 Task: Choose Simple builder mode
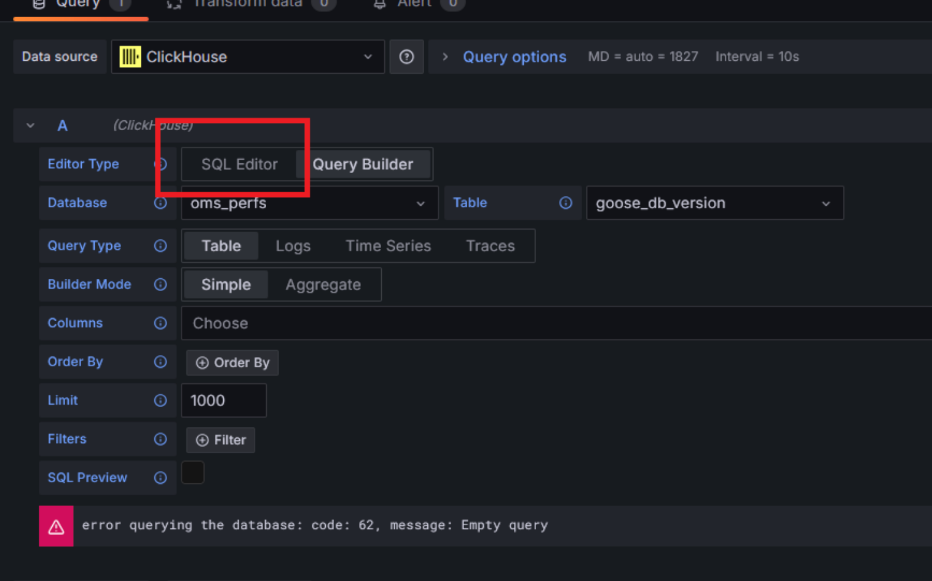(226, 284)
